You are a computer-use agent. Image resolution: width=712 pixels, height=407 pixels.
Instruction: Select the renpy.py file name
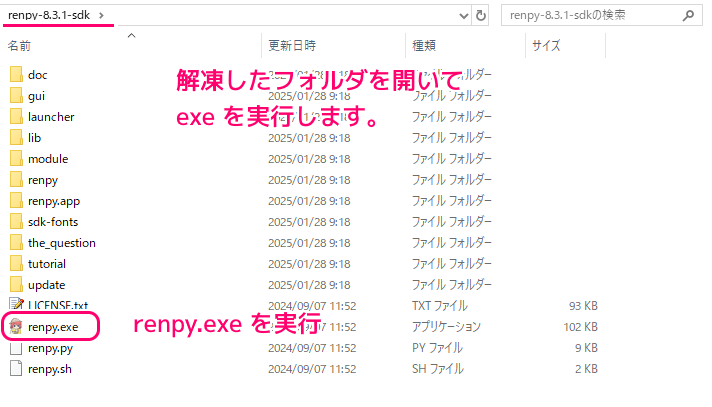[x=50, y=348]
